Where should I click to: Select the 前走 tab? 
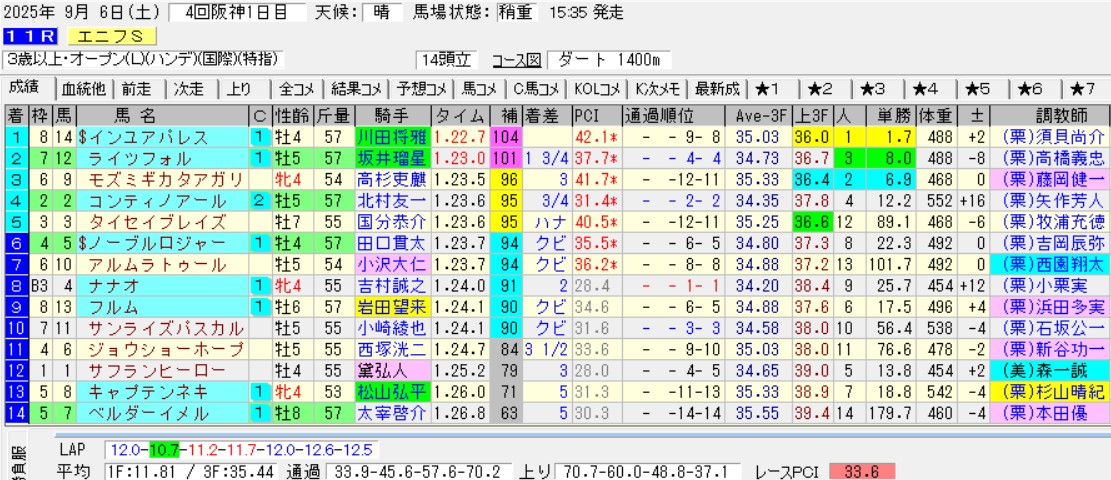coord(137,88)
